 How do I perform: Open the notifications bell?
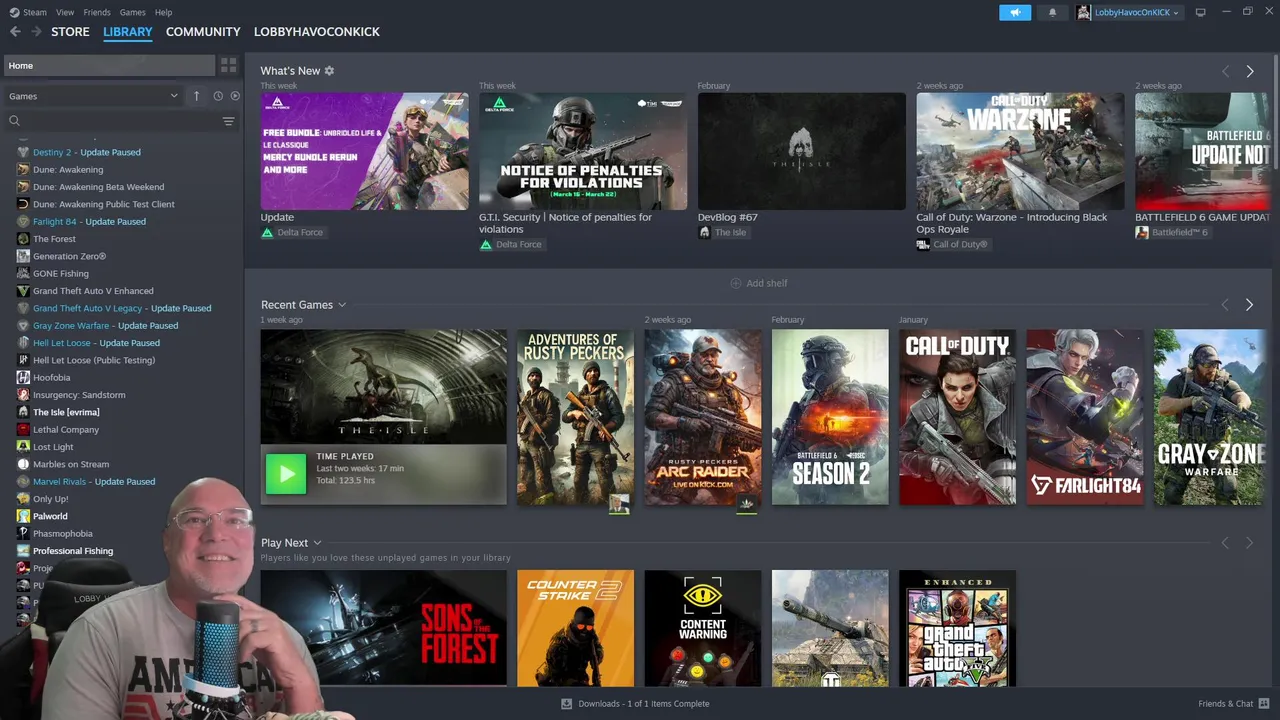[x=1052, y=12]
